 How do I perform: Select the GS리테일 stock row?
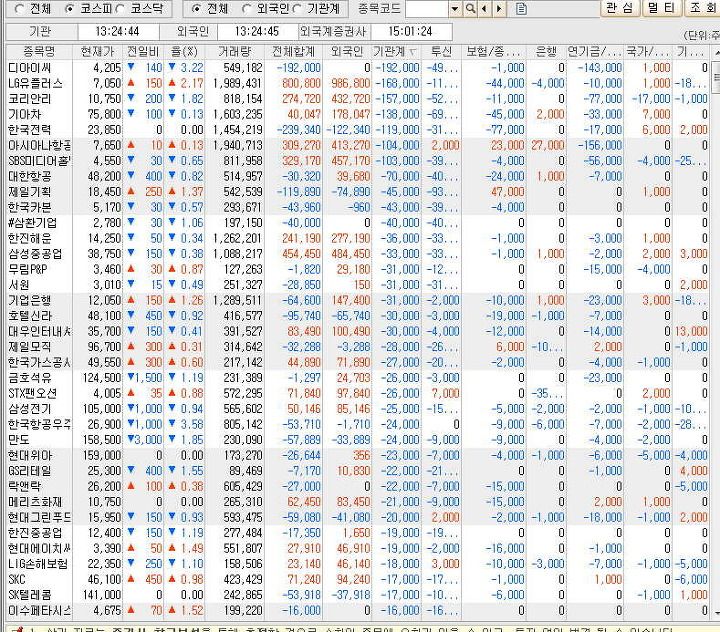(358, 471)
